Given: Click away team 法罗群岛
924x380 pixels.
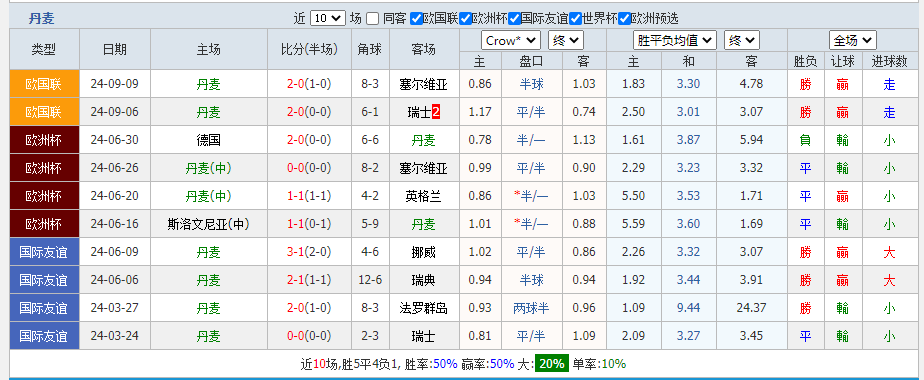Looking at the screenshot, I should (423, 308).
